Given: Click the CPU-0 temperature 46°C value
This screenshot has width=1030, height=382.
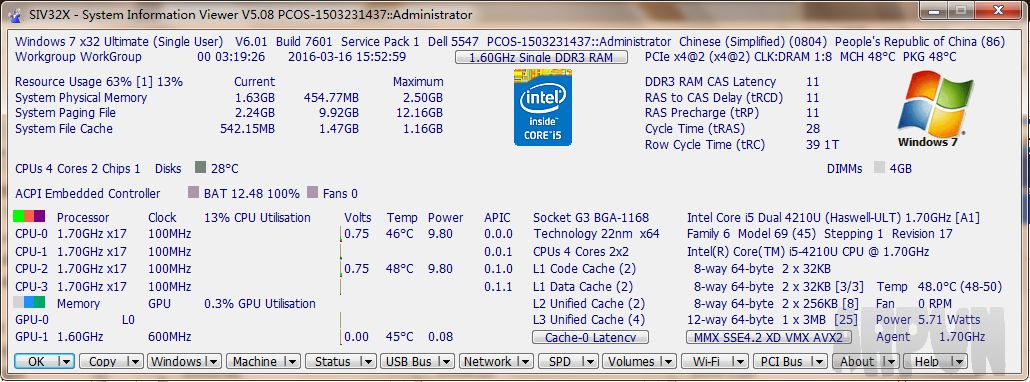Looking at the screenshot, I should (x=400, y=234).
